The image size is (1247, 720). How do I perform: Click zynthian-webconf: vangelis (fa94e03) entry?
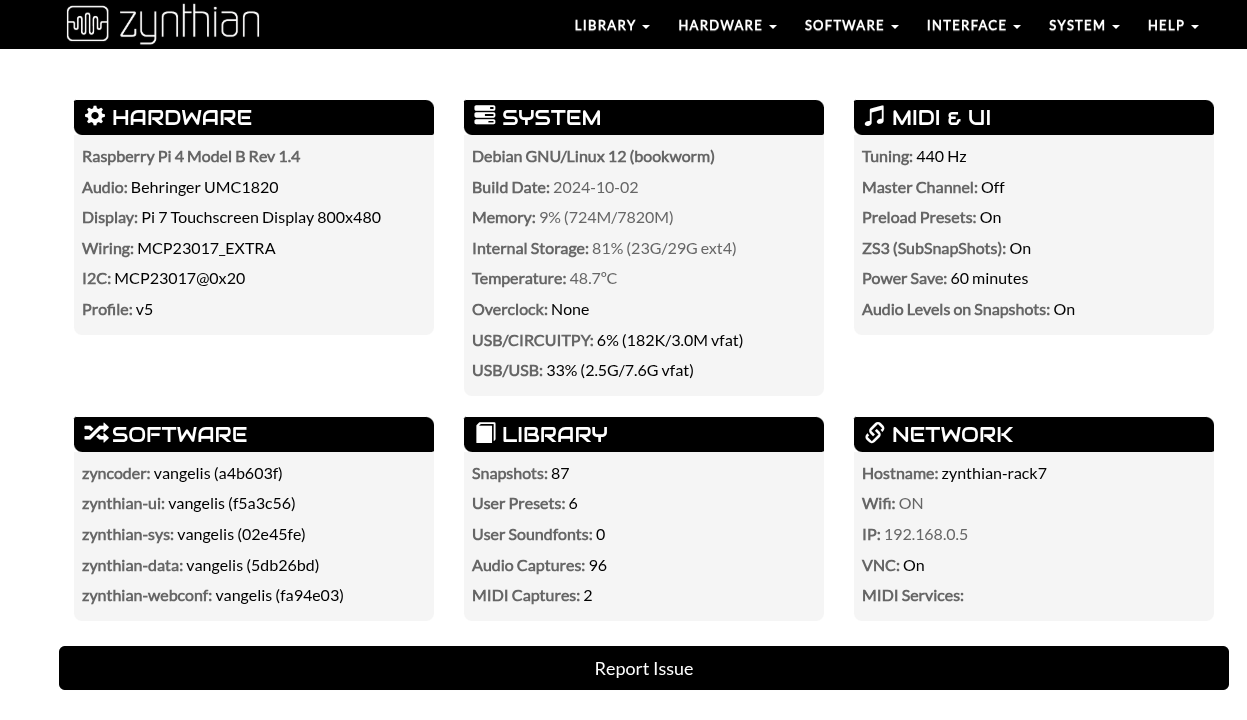click(x=213, y=595)
